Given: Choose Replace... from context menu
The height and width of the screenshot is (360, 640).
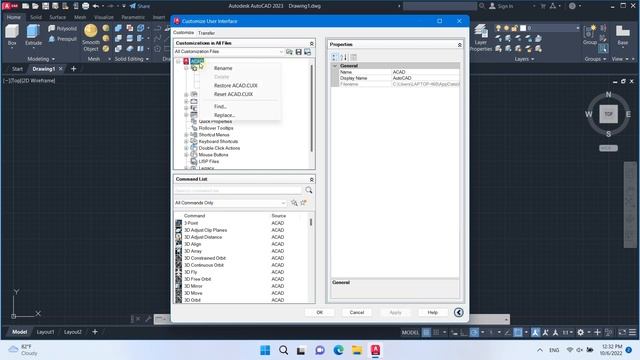Looking at the screenshot, I should [224, 116].
